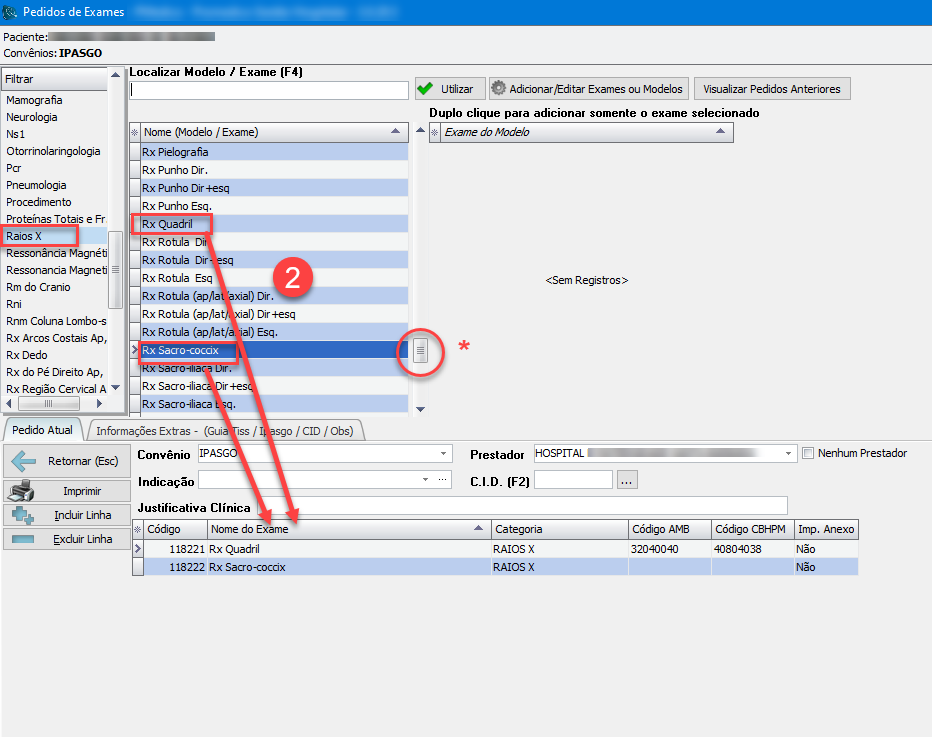Image resolution: width=932 pixels, height=737 pixels.
Task: Select Raios X in the filter list
Action: click(x=40, y=236)
